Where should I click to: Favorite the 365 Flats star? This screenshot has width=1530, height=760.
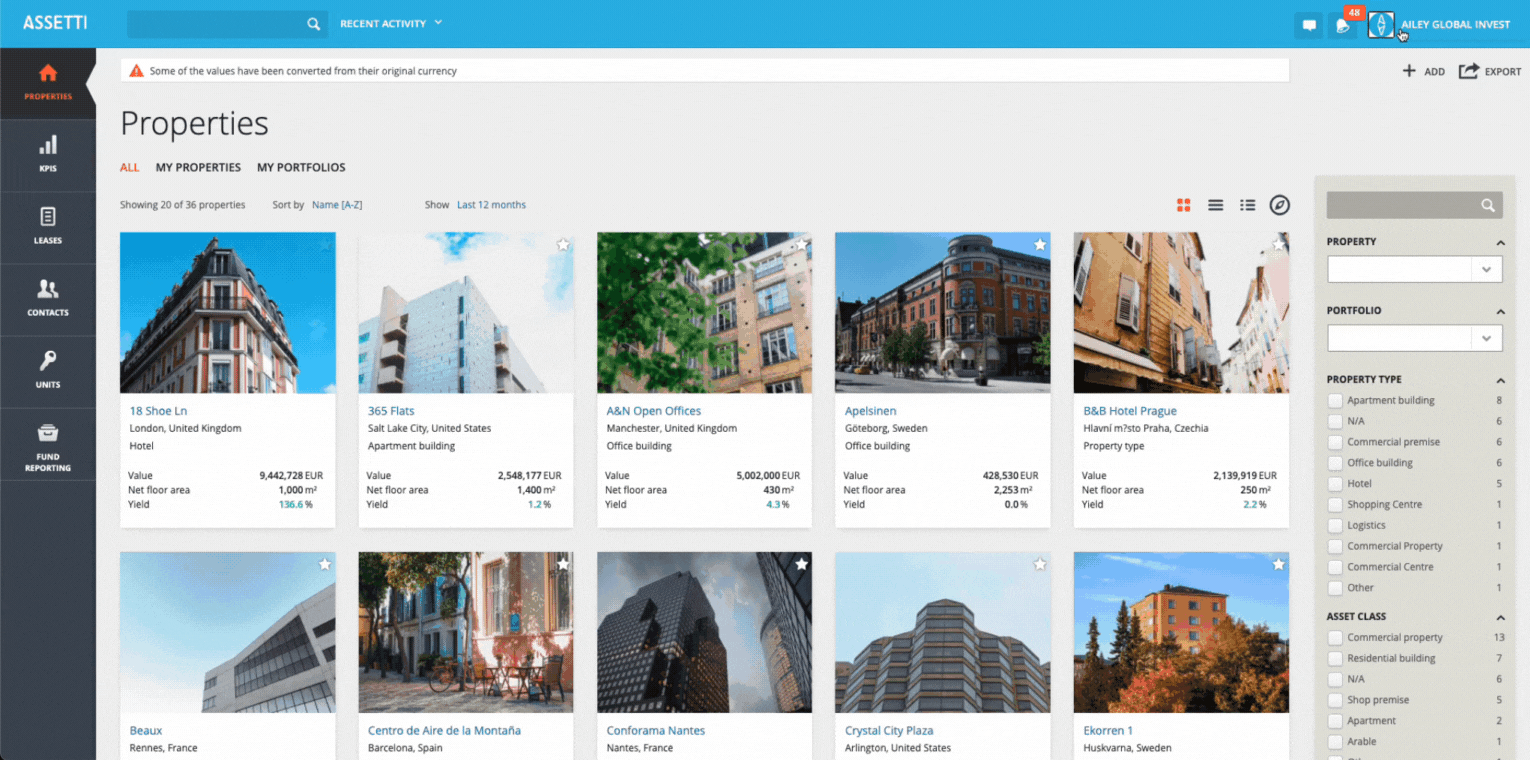563,244
